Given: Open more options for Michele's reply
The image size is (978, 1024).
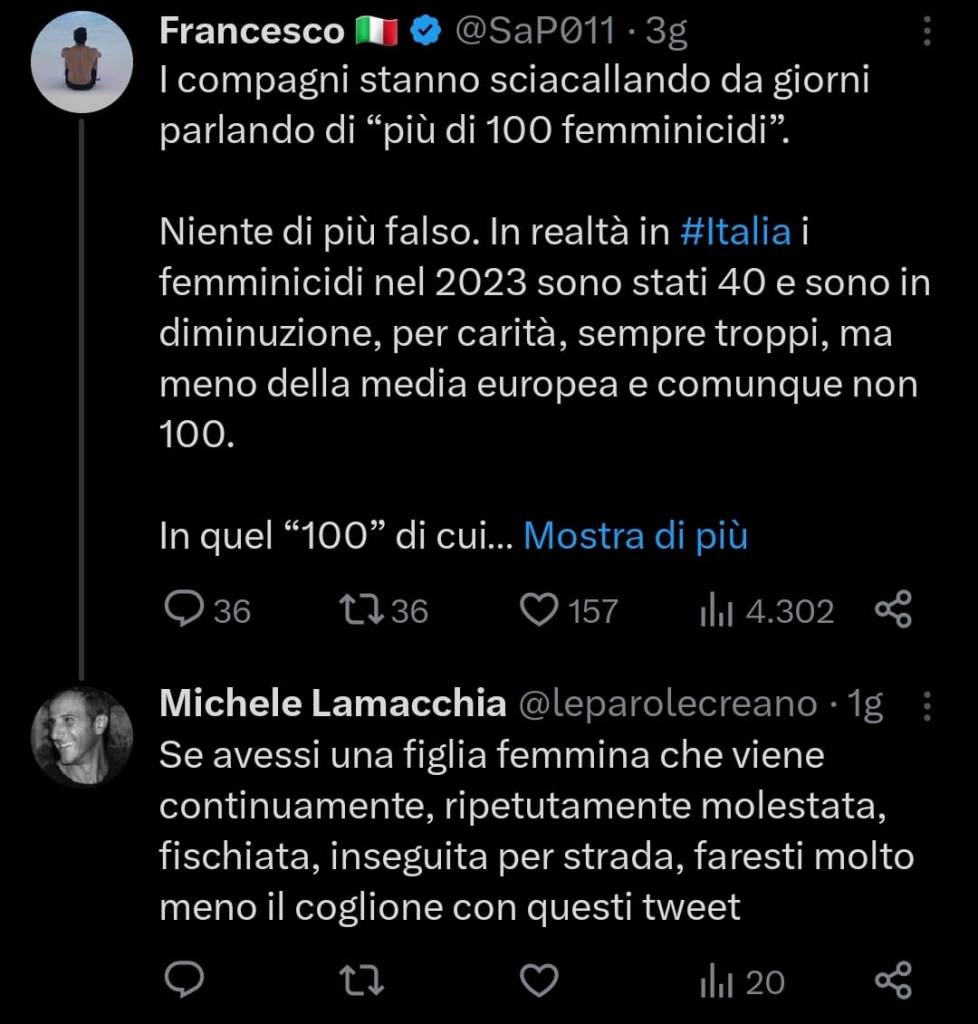Looking at the screenshot, I should (x=927, y=707).
